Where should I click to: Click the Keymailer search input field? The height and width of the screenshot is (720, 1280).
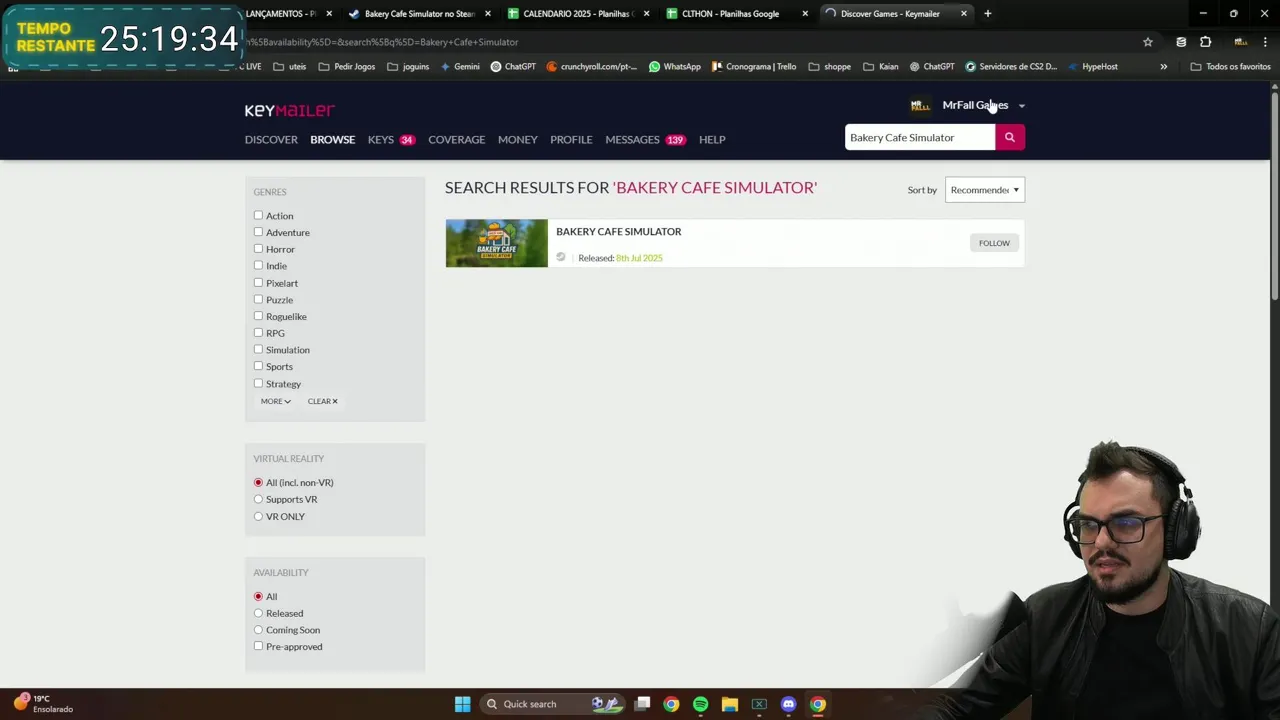pos(920,137)
